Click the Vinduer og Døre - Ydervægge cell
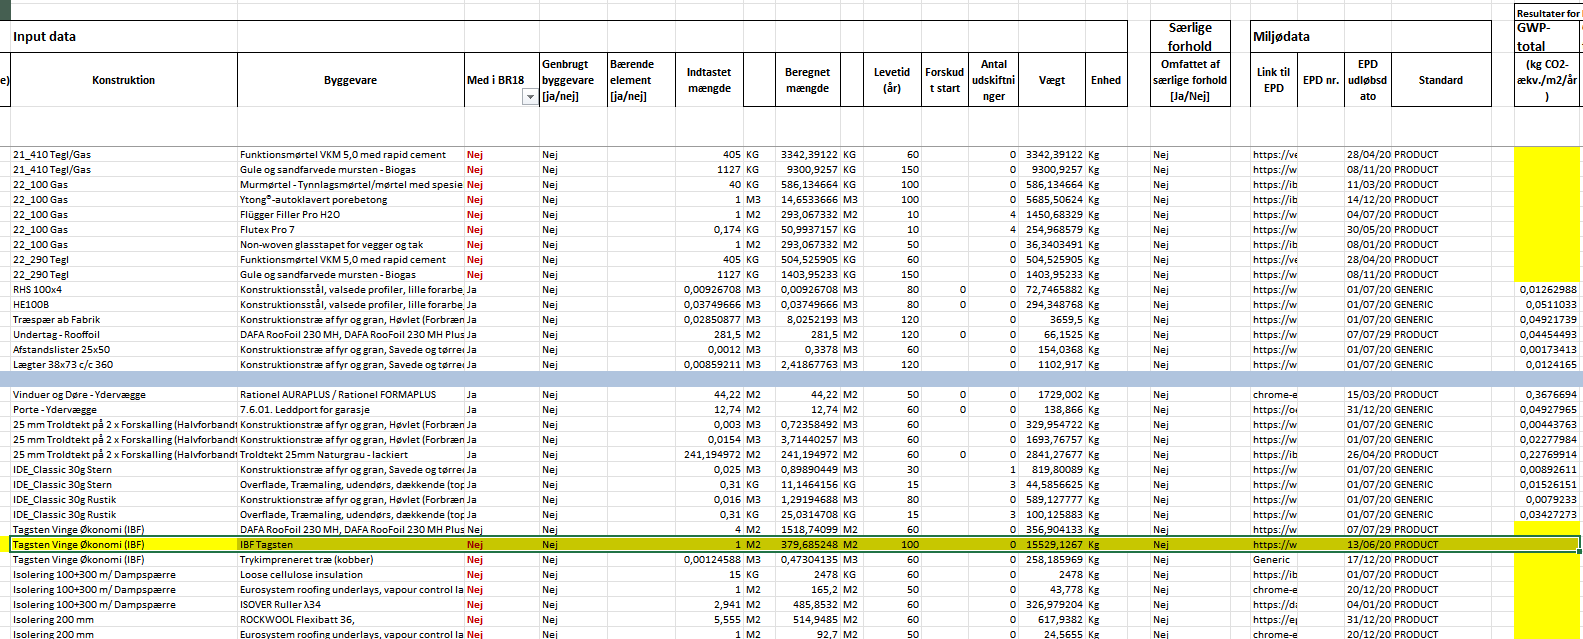 click(124, 395)
